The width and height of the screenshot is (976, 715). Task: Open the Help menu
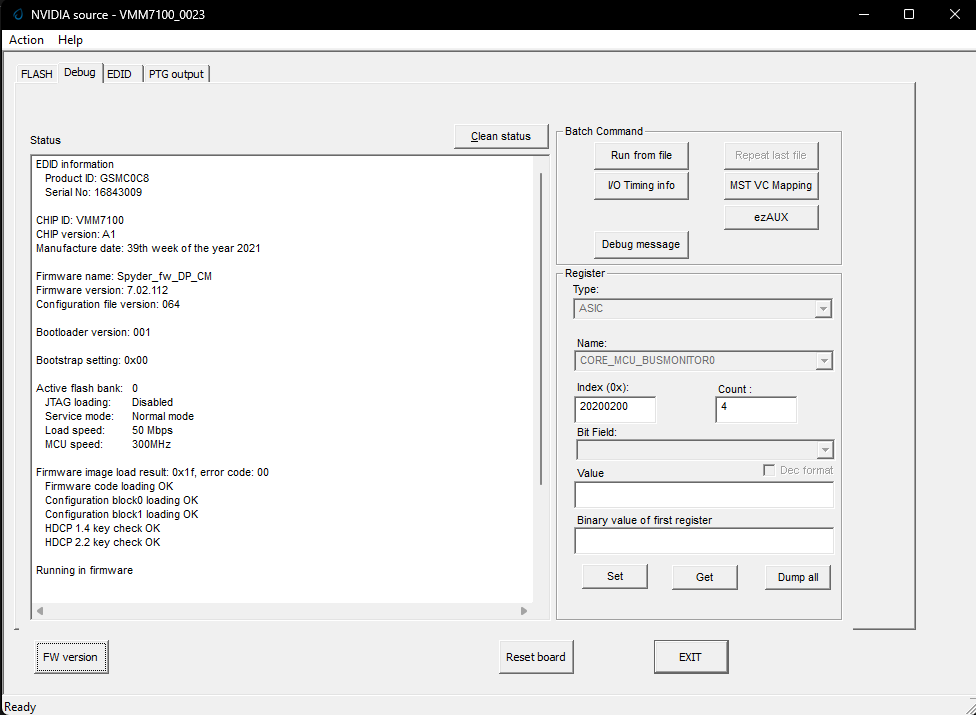pyautogui.click(x=70, y=40)
